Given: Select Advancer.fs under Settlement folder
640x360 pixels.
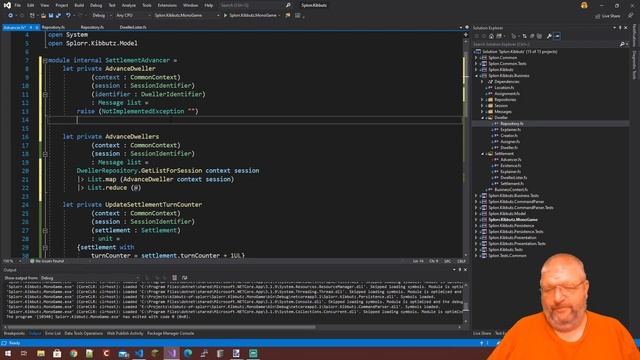Looking at the screenshot, I should (511, 160).
